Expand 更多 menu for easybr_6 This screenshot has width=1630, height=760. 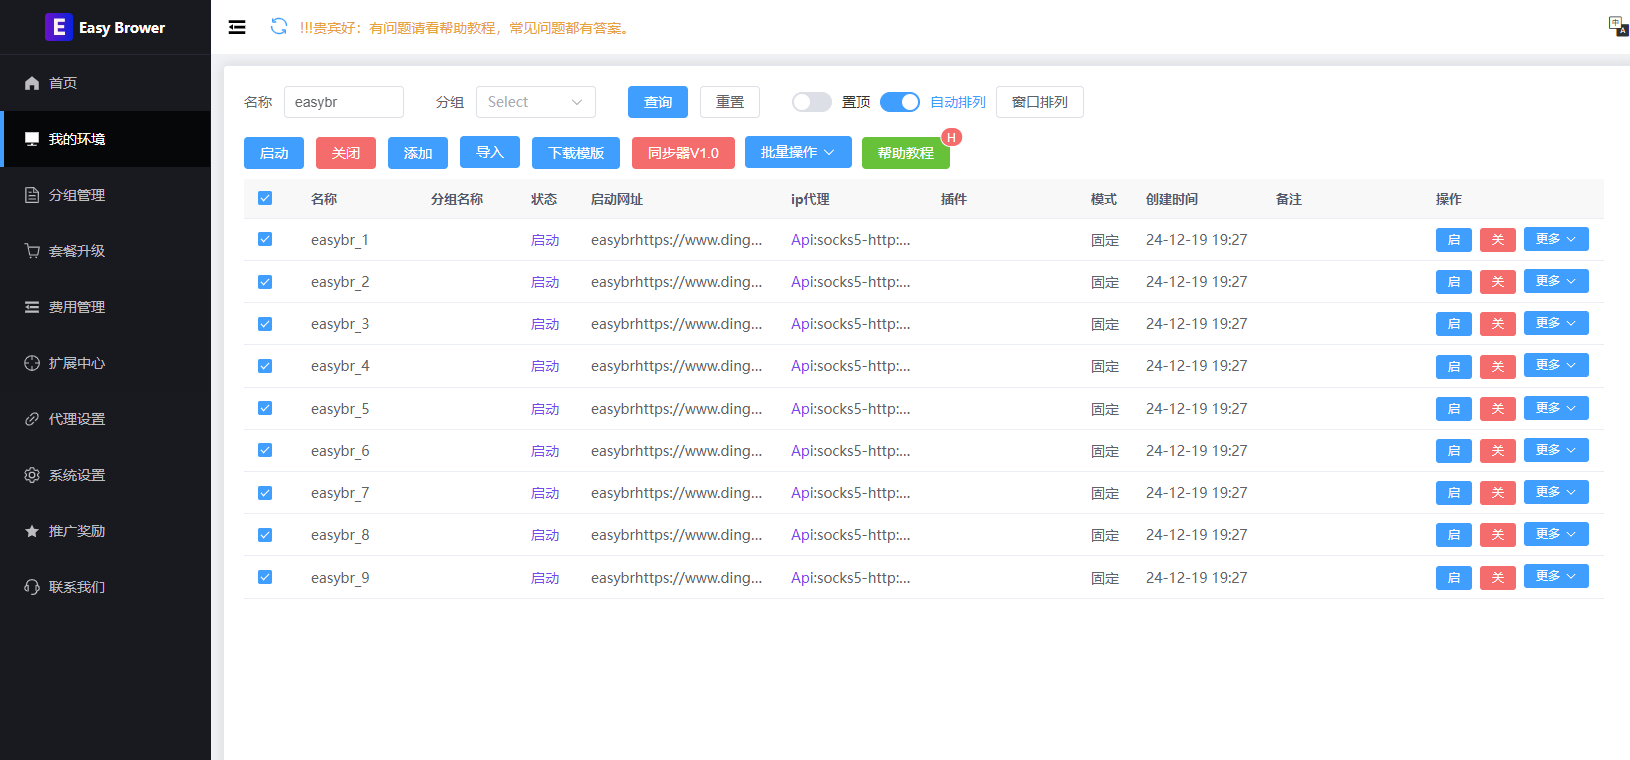pos(1556,450)
